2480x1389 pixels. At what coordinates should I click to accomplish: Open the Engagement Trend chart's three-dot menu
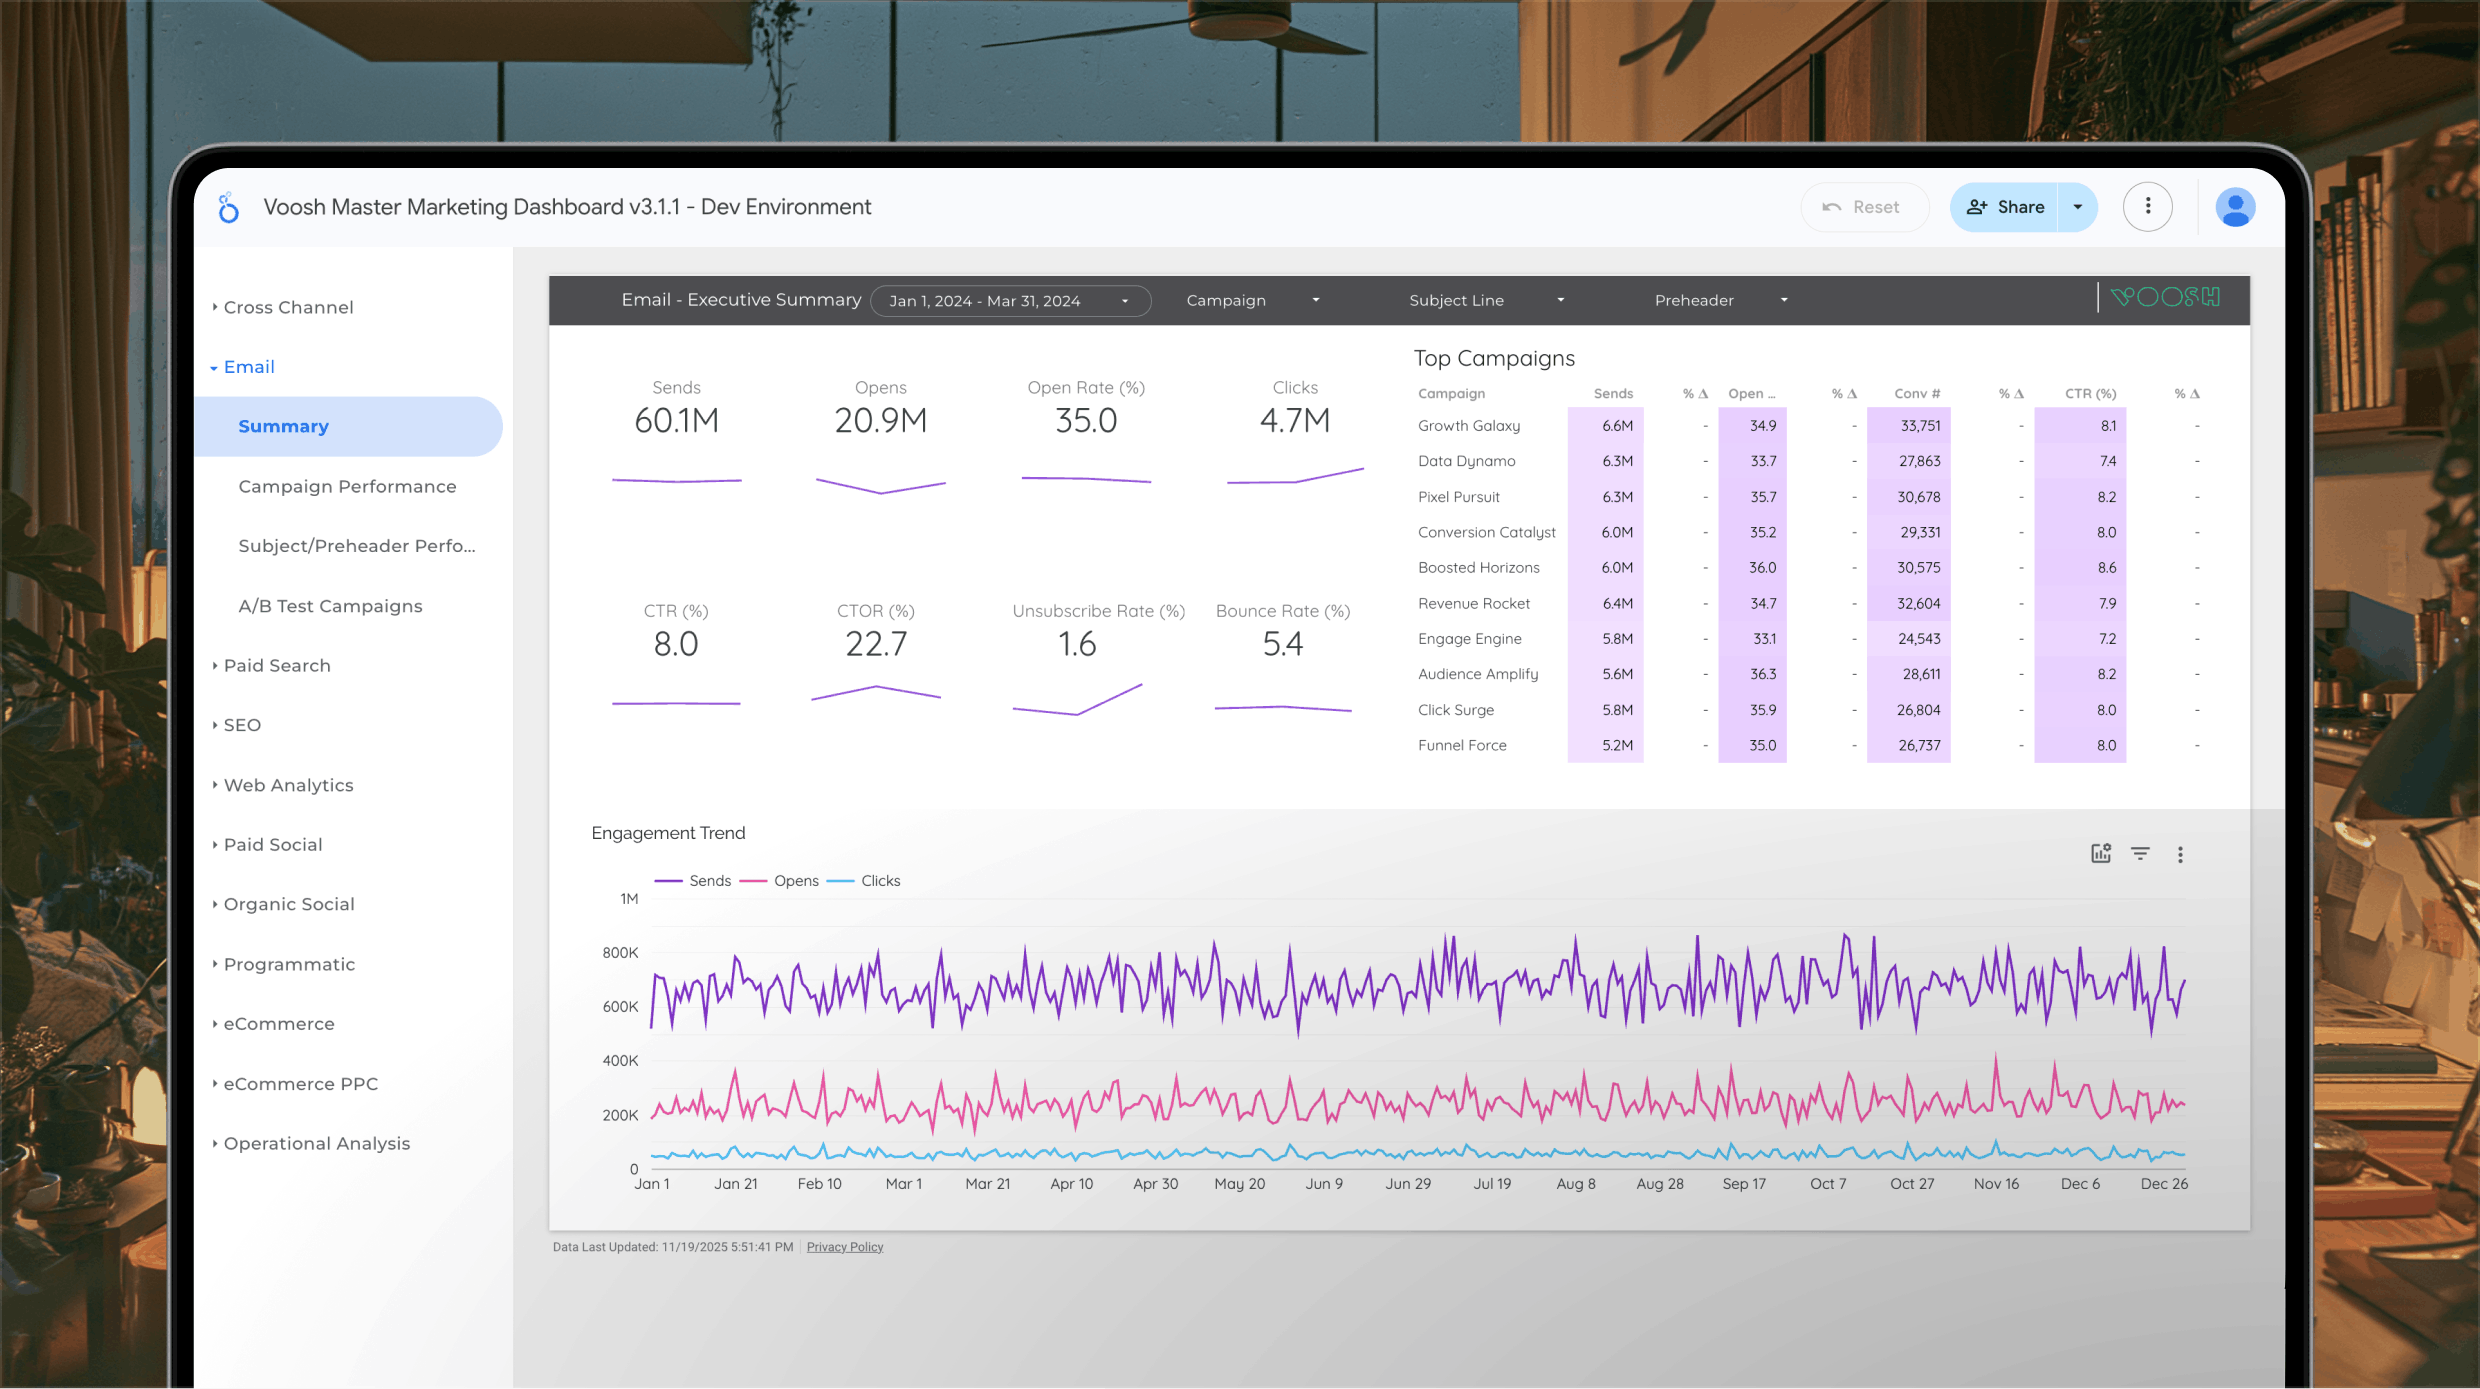pyautogui.click(x=2180, y=854)
